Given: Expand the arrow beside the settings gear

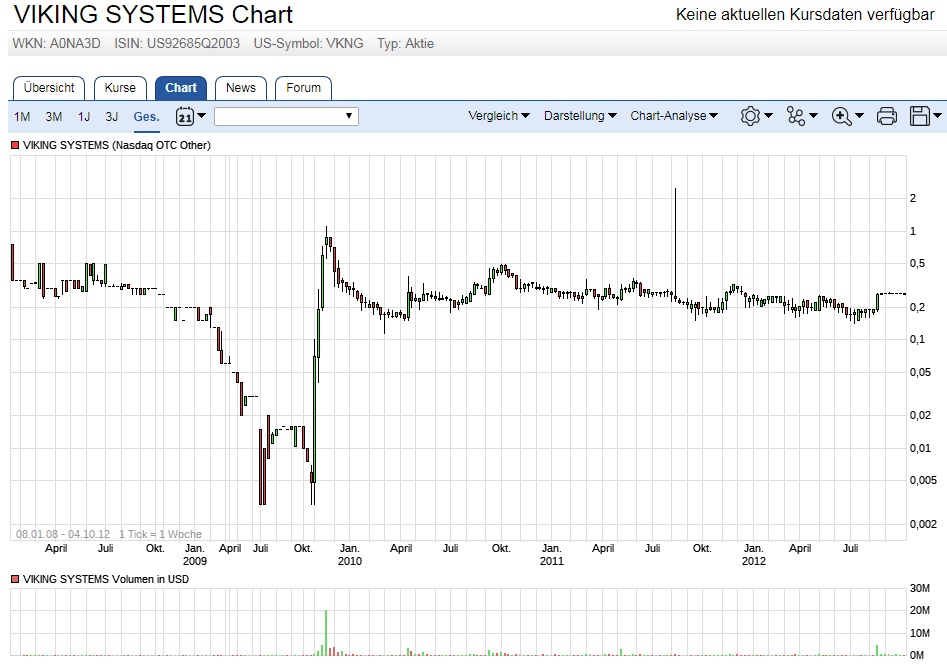Looking at the screenshot, I should tap(768, 115).
